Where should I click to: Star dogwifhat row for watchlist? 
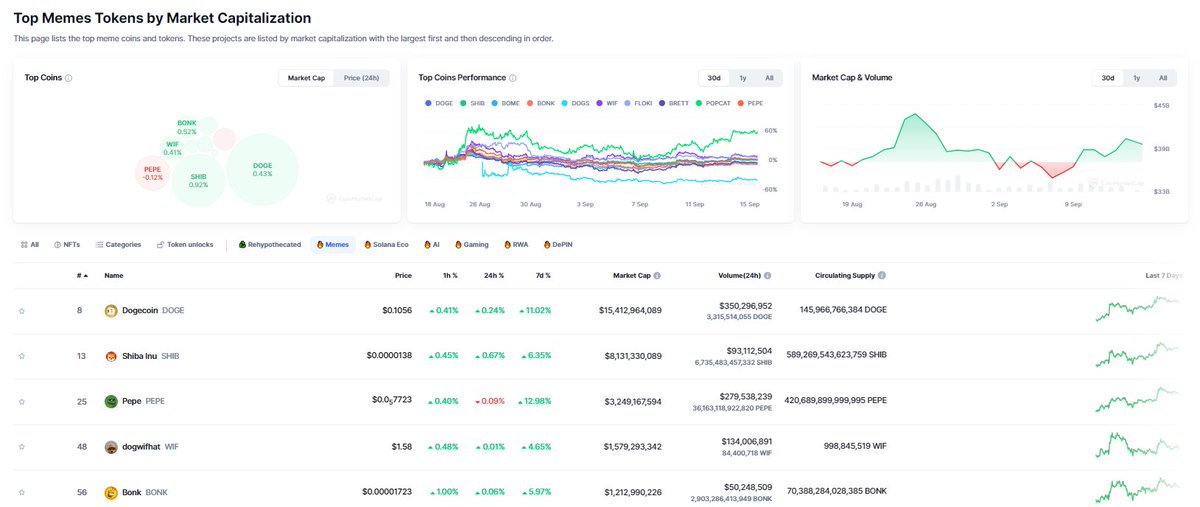pos(21,448)
